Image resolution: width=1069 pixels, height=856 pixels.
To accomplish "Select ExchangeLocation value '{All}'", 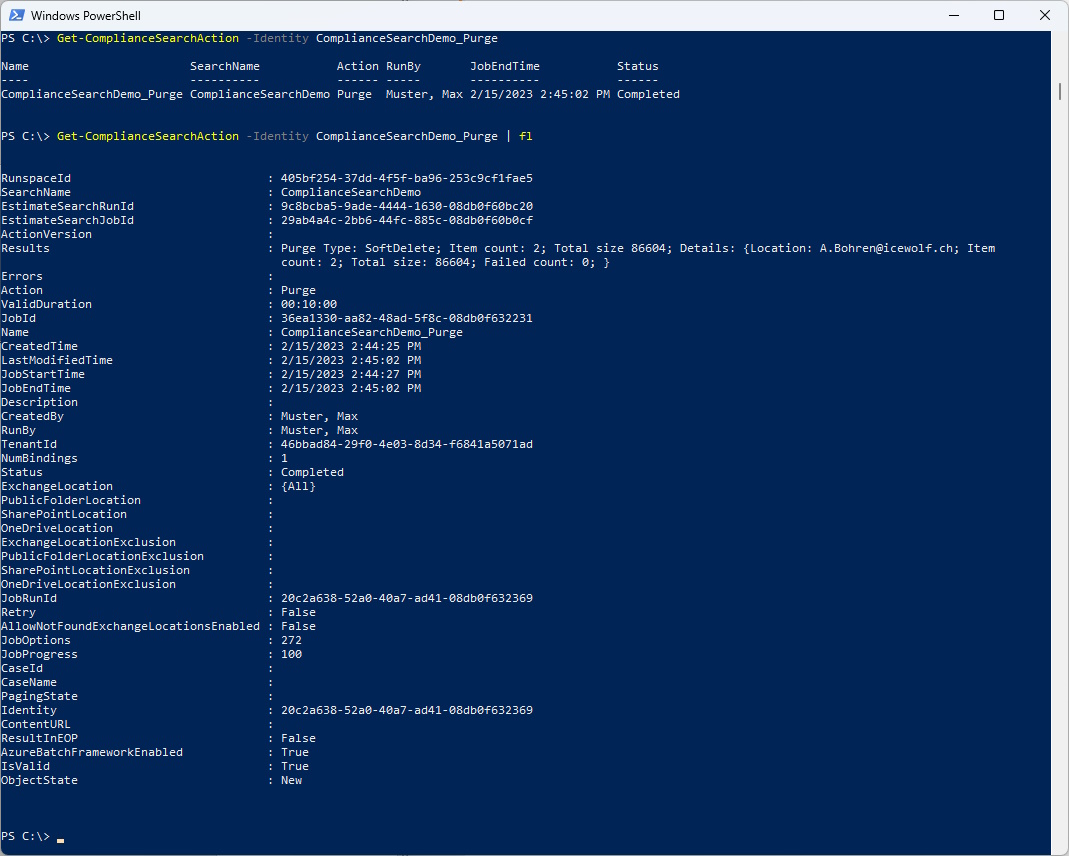I will coord(299,487).
